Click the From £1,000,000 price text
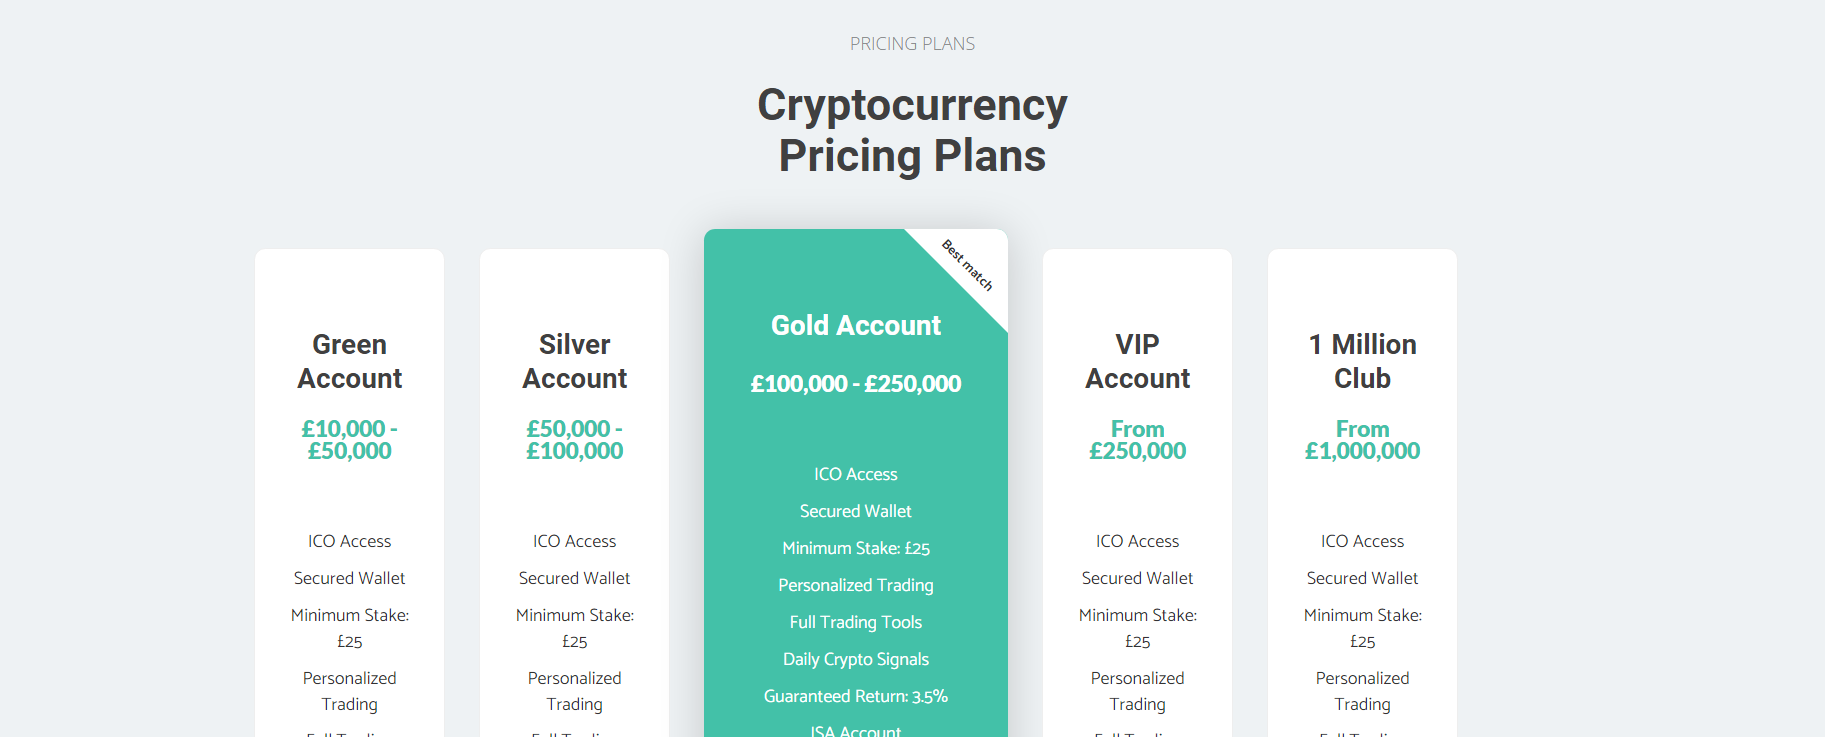Screen dimensions: 1825x737 click(x=1362, y=440)
